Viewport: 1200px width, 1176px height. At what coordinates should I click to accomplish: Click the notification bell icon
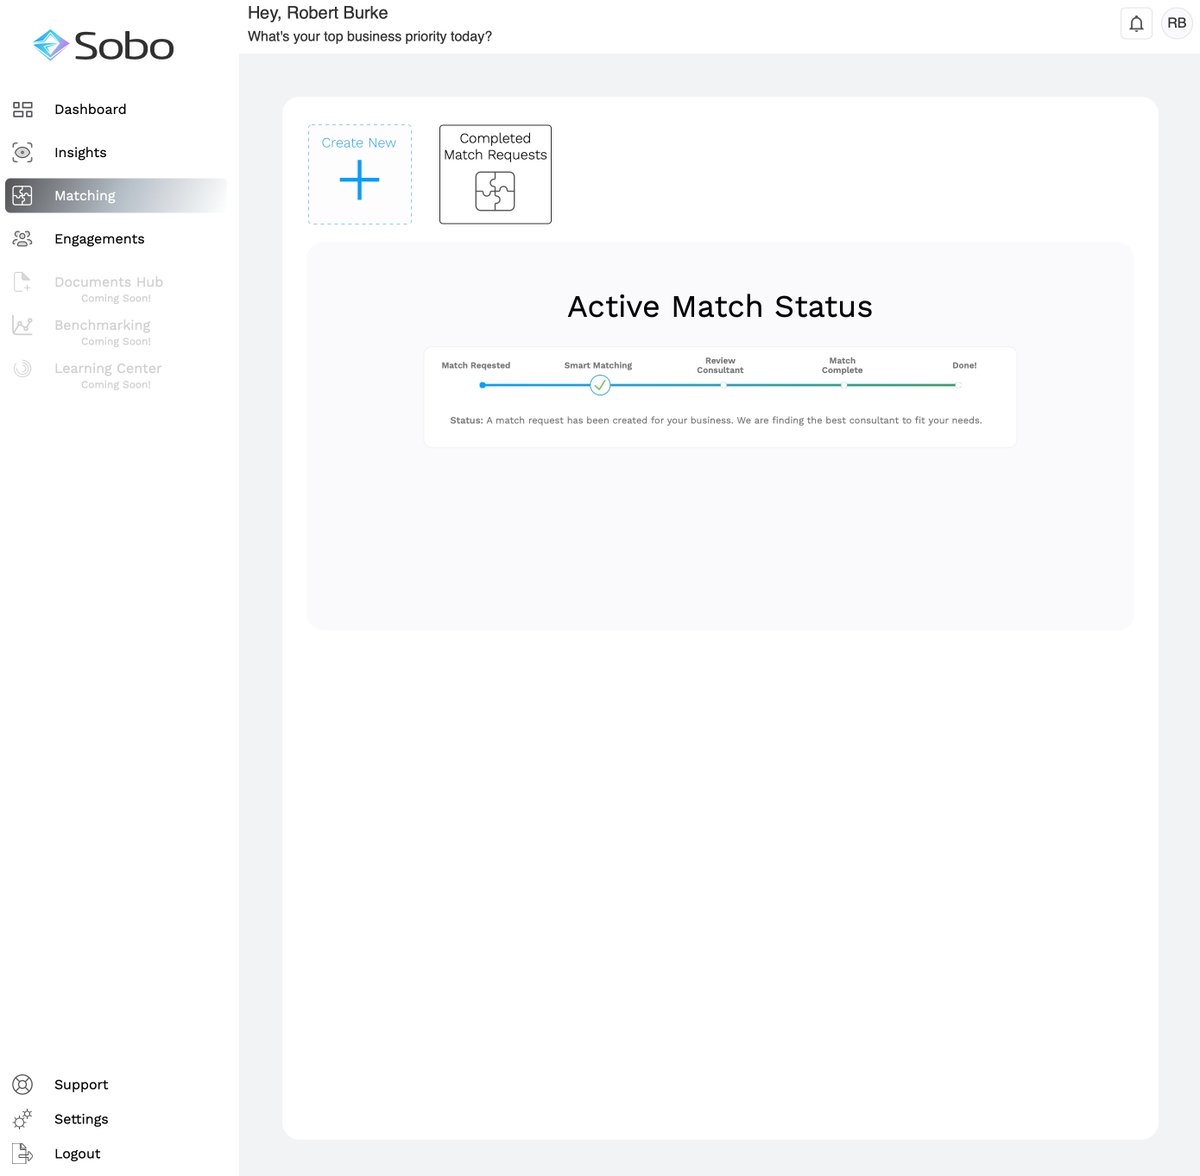pos(1136,22)
